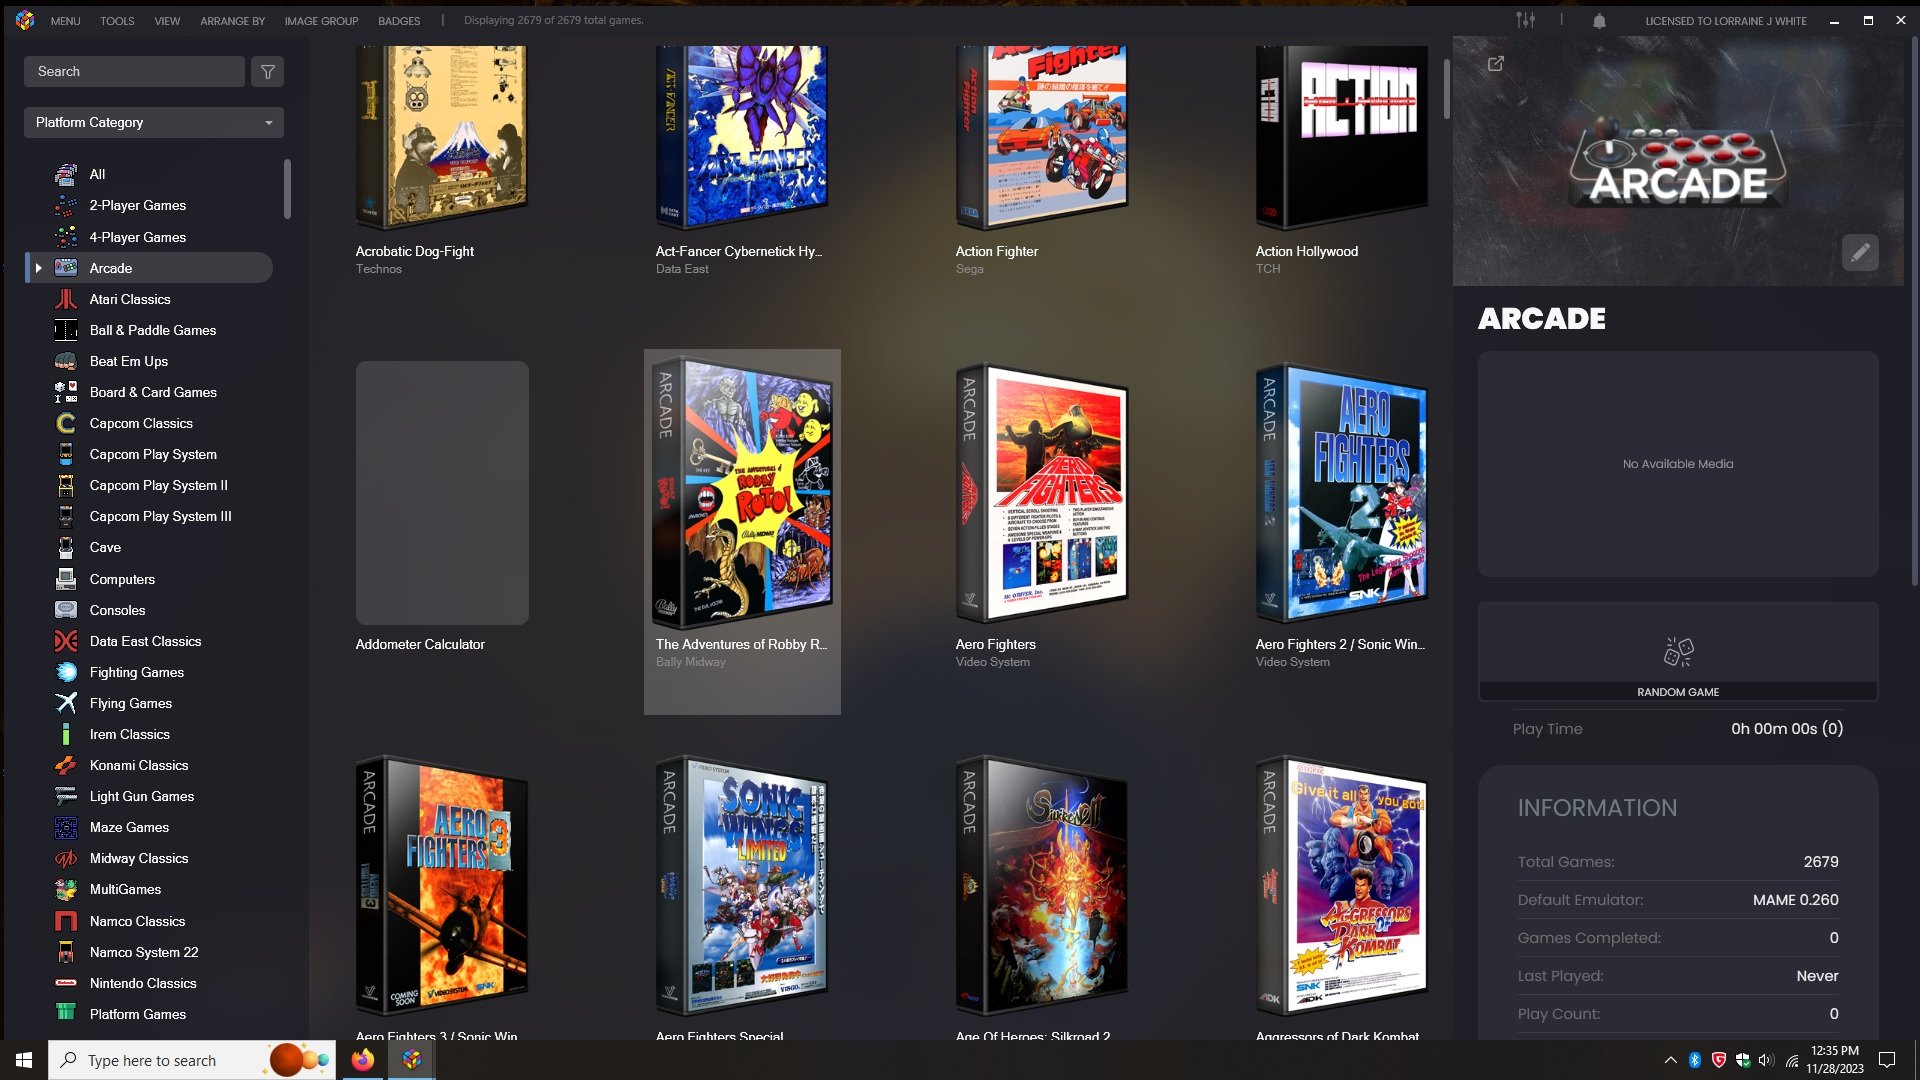Open the Windows Start menu
Image resolution: width=1920 pixels, height=1080 pixels.
coord(24,1060)
